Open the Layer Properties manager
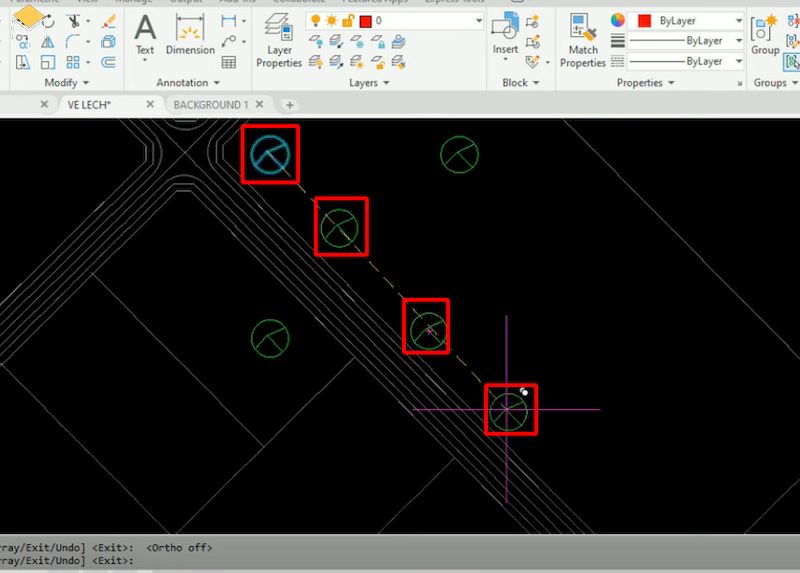Screen dimensions: 800x573 [x=279, y=41]
